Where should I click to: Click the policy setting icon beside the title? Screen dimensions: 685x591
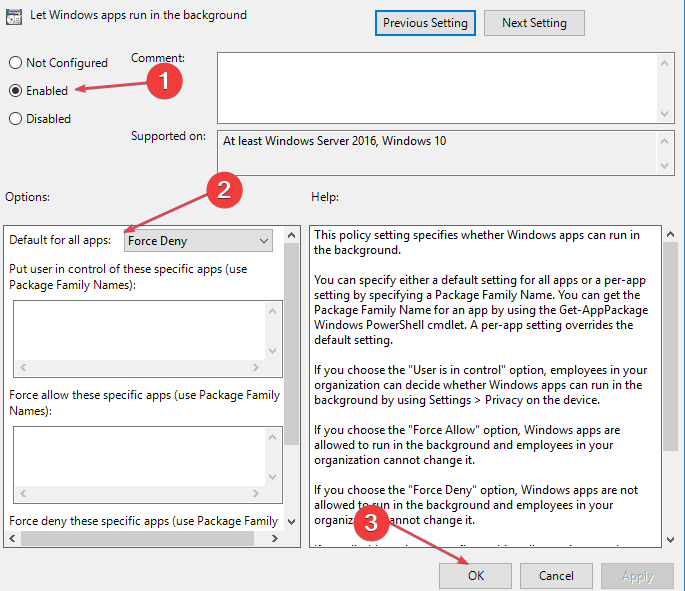pos(14,17)
